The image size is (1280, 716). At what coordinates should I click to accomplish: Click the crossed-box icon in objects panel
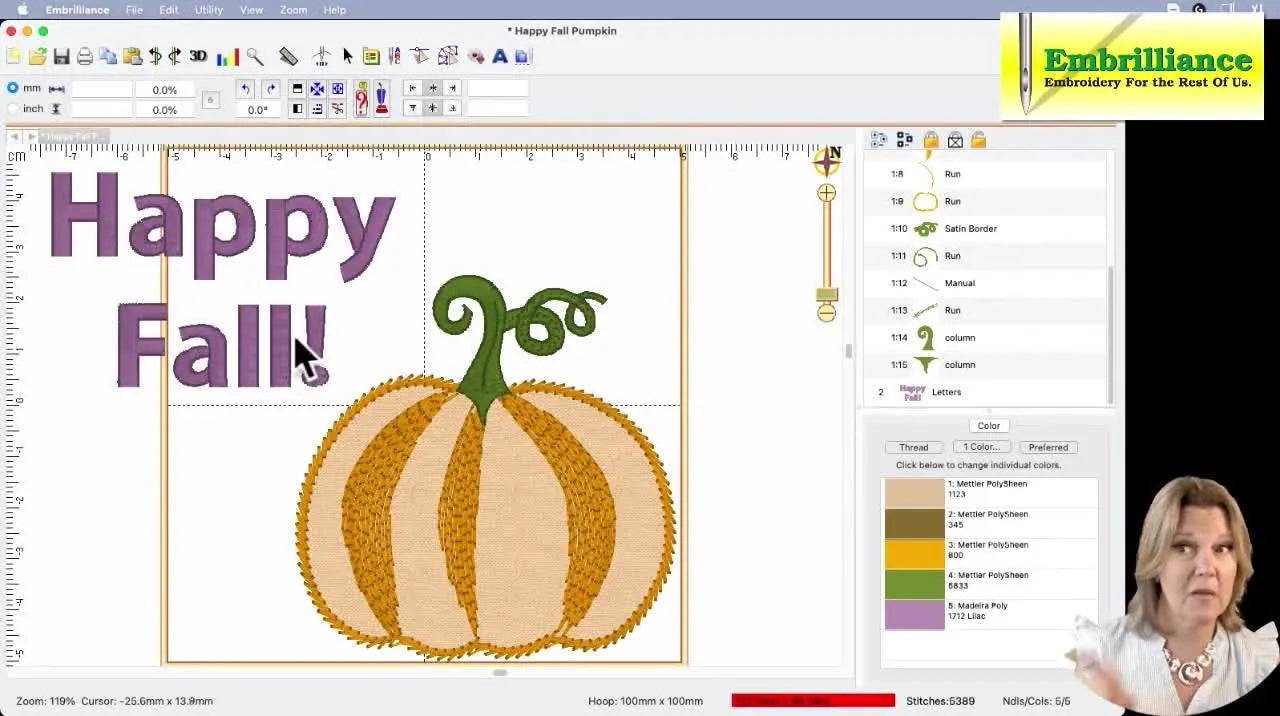pyautogui.click(x=955, y=140)
